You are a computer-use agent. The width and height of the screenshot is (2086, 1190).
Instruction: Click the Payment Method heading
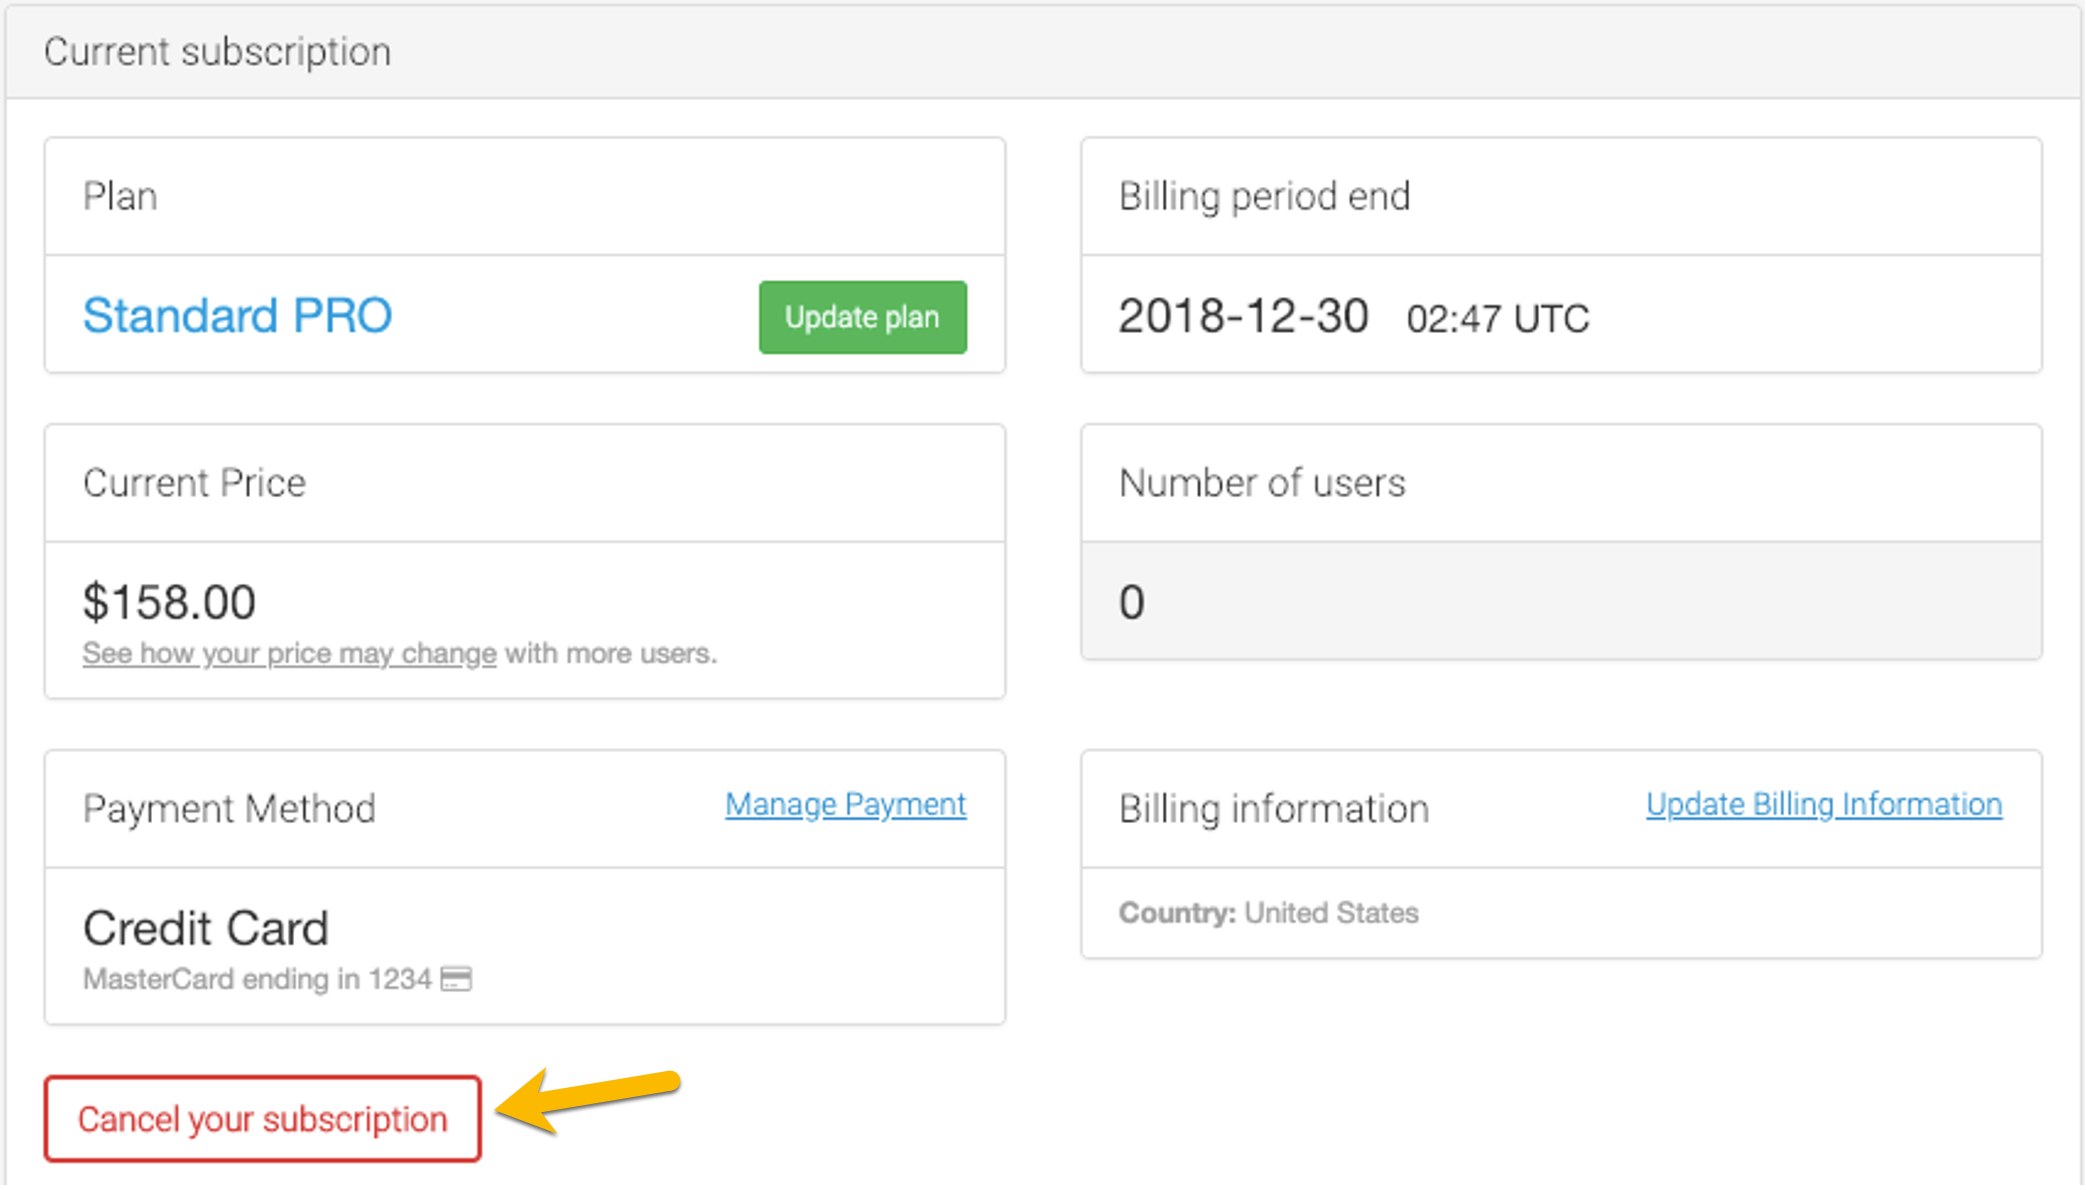pyautogui.click(x=229, y=808)
